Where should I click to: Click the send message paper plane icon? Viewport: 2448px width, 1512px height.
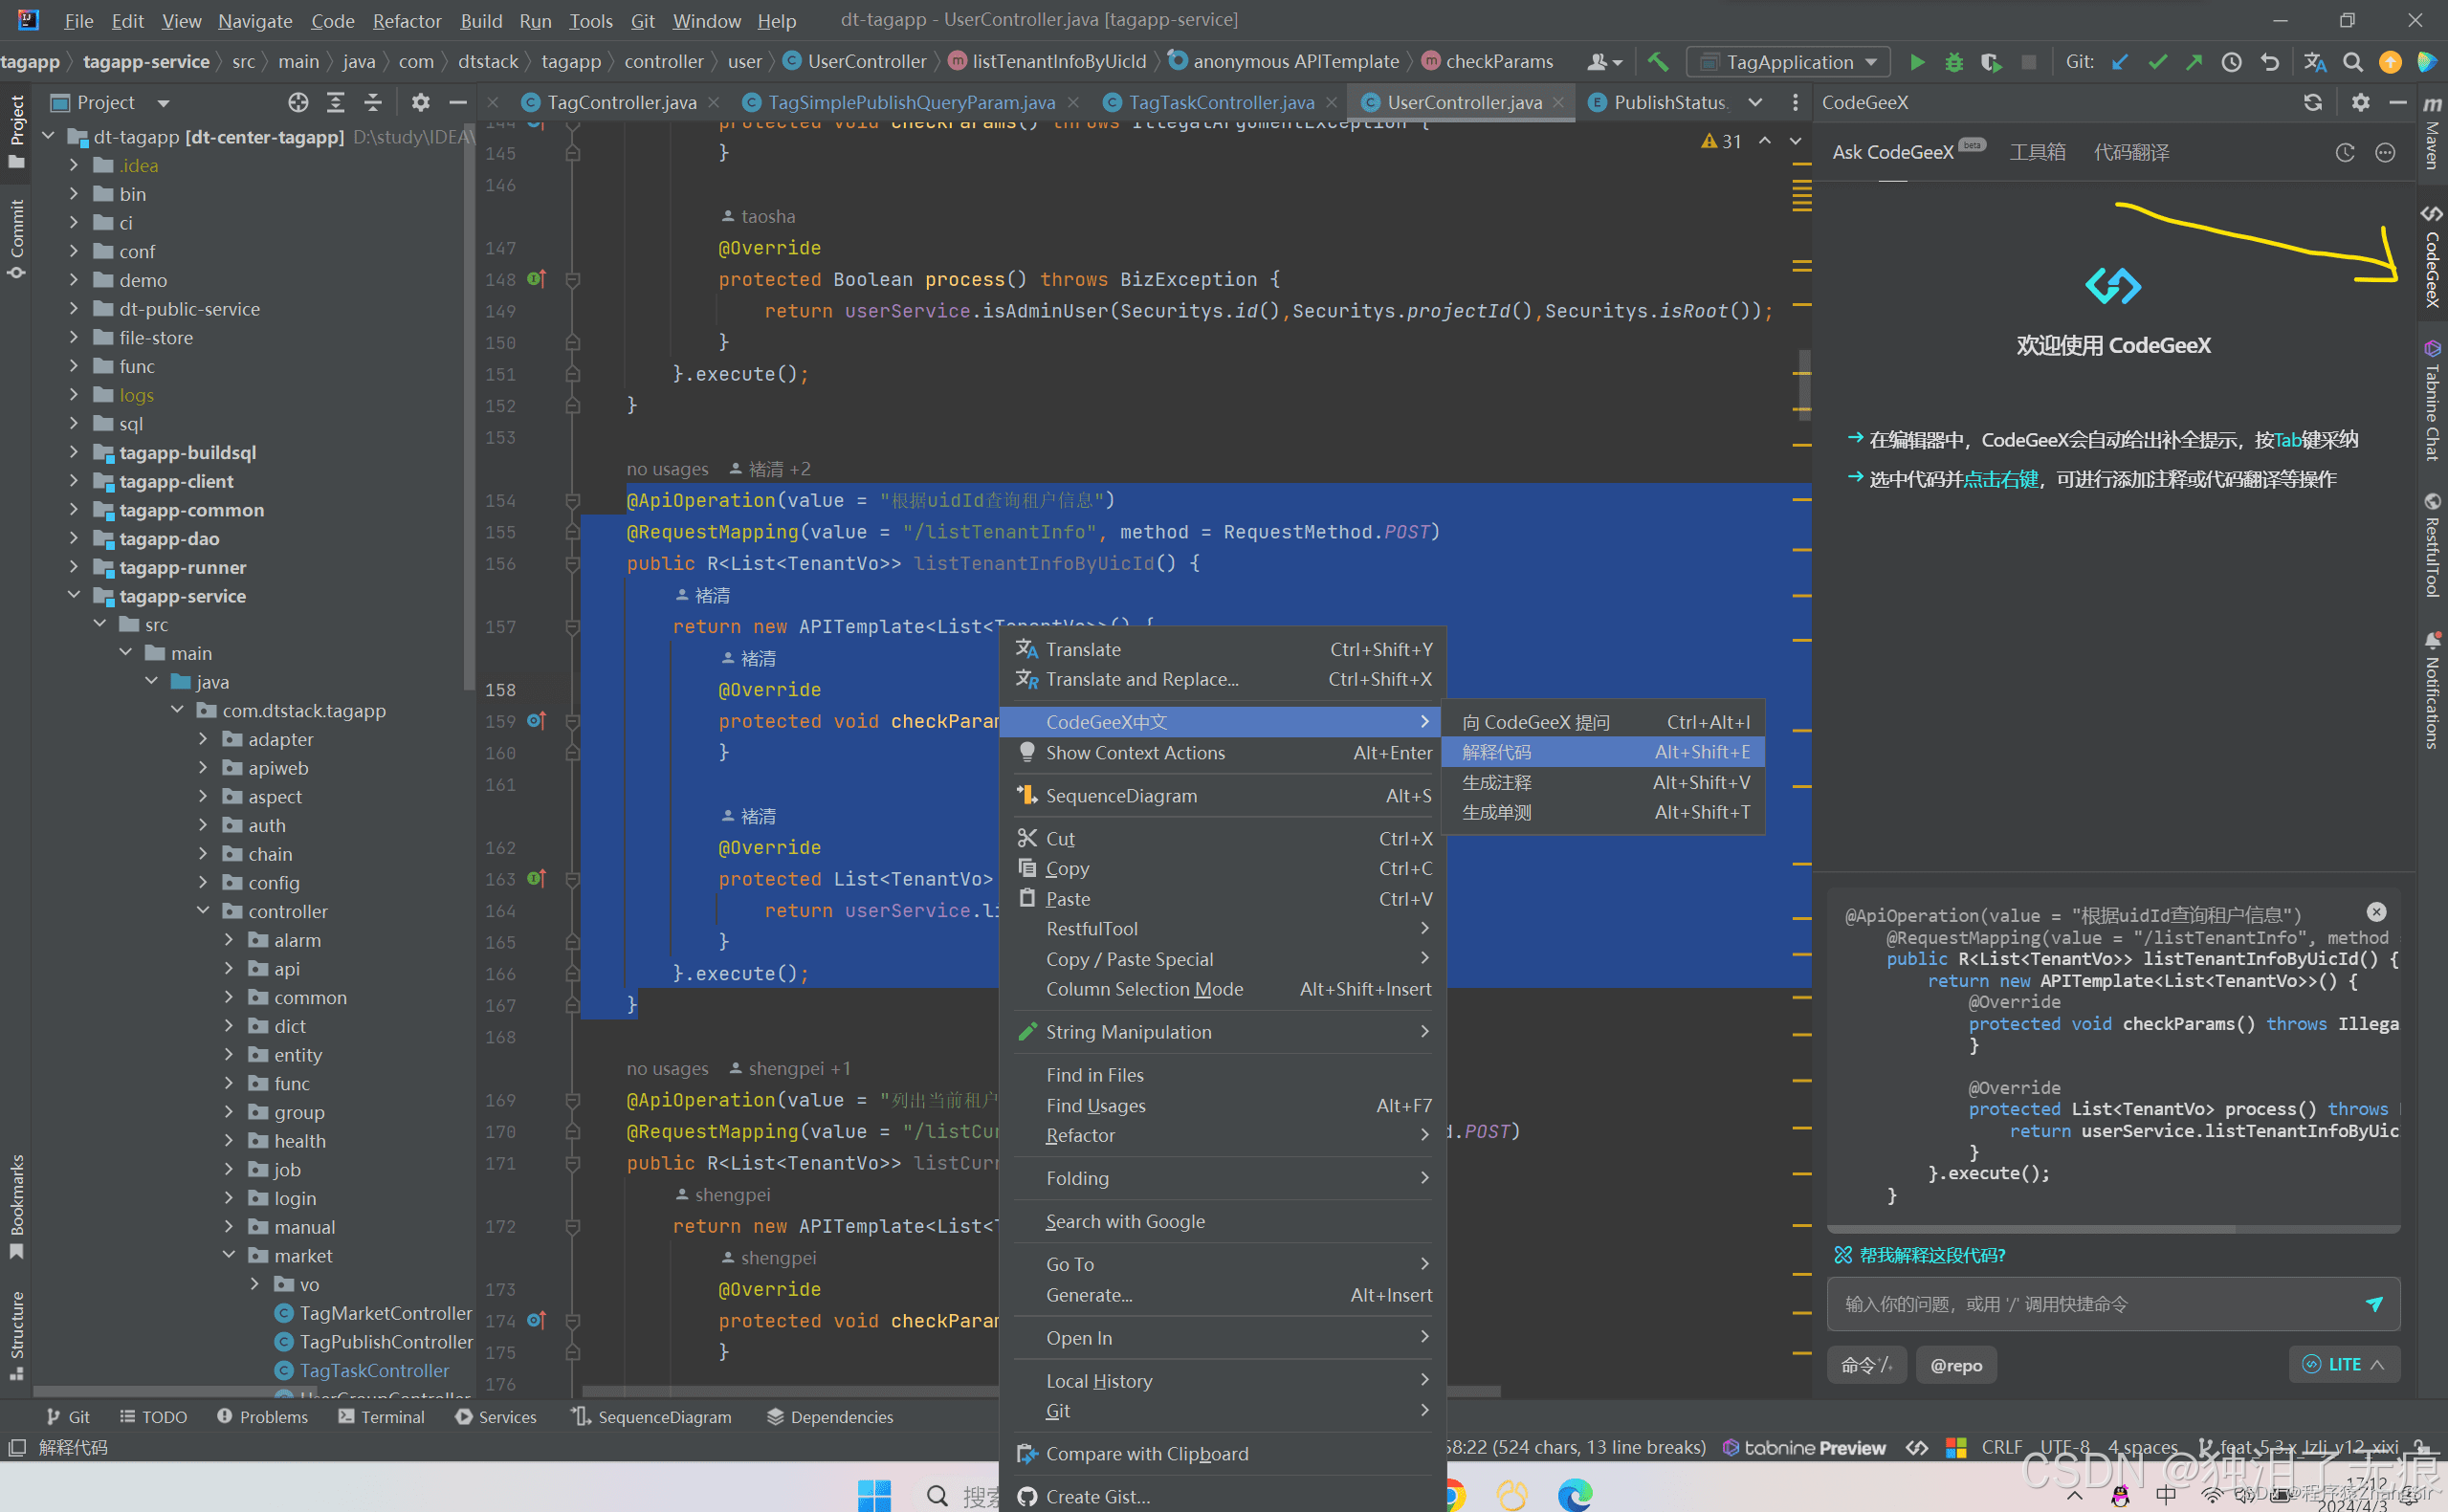[2373, 1303]
